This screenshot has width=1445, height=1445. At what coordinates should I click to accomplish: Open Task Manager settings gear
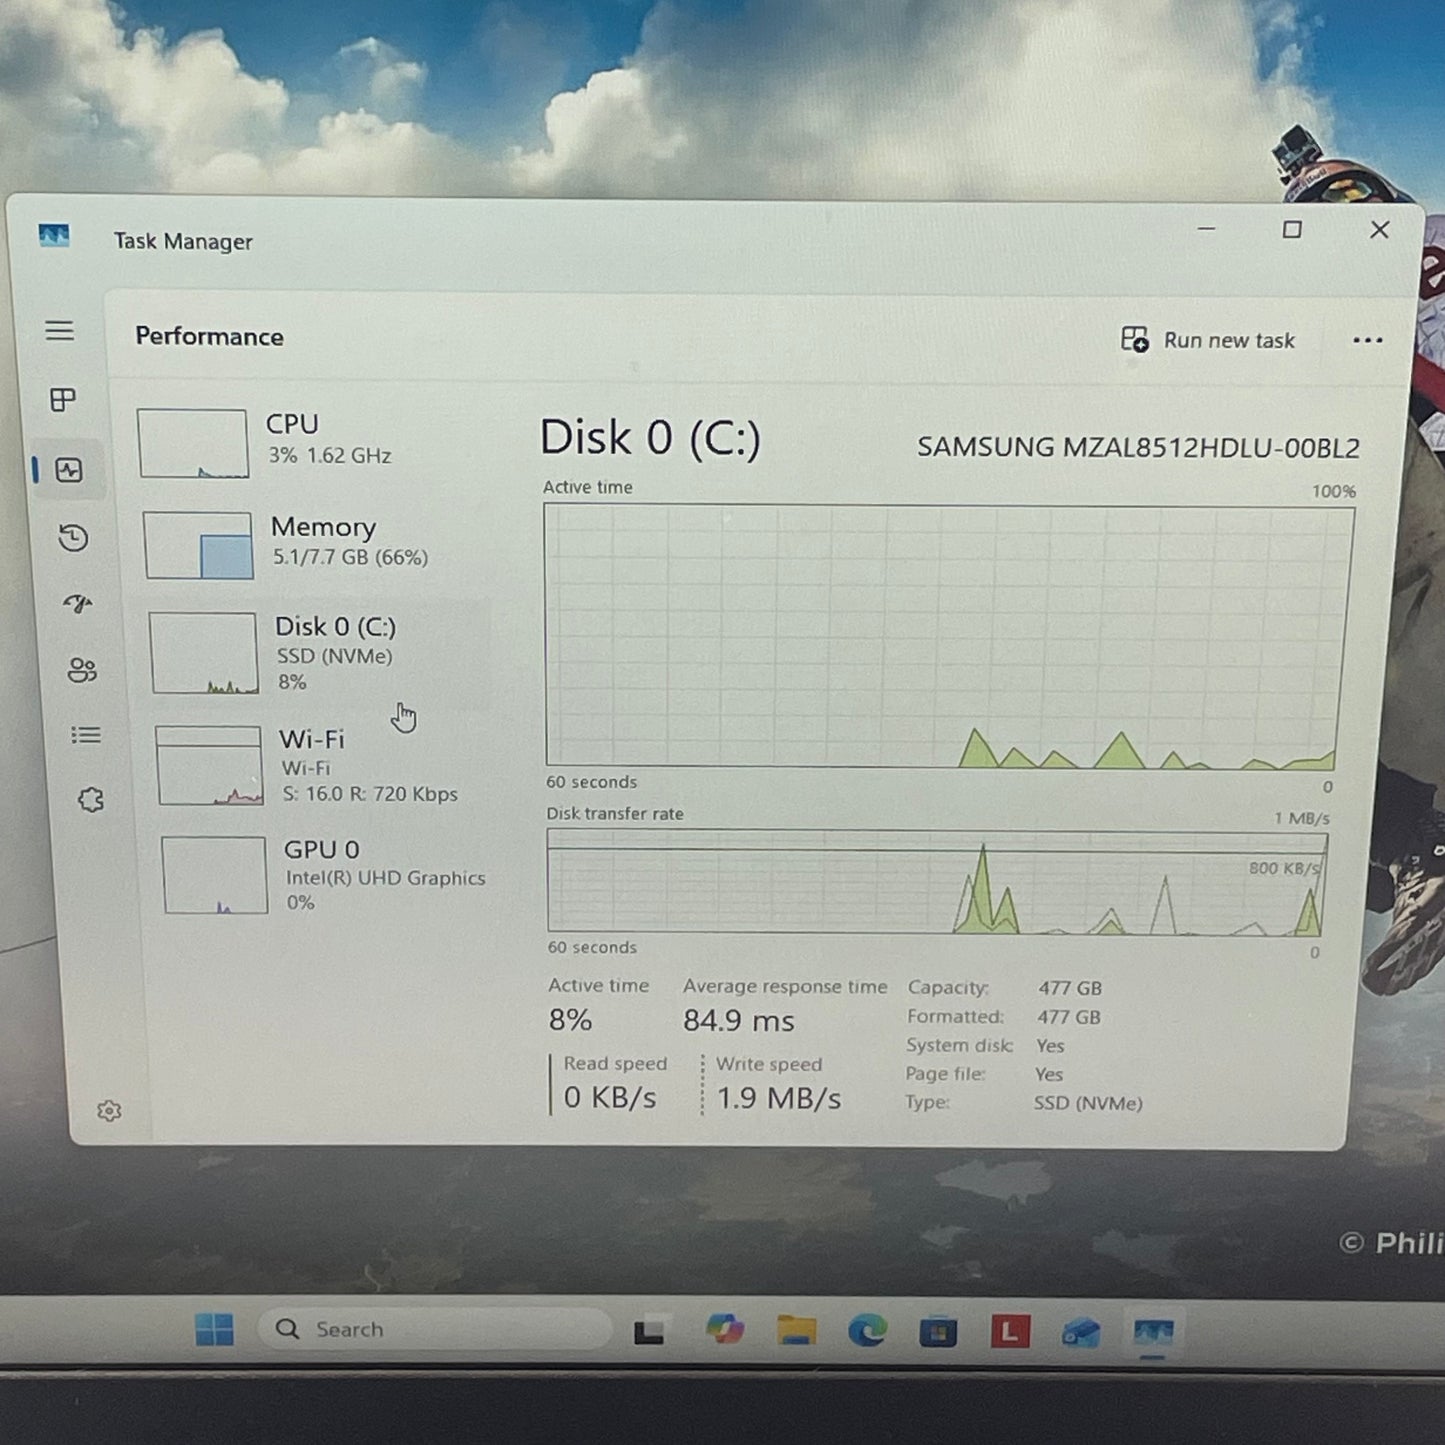click(109, 1111)
